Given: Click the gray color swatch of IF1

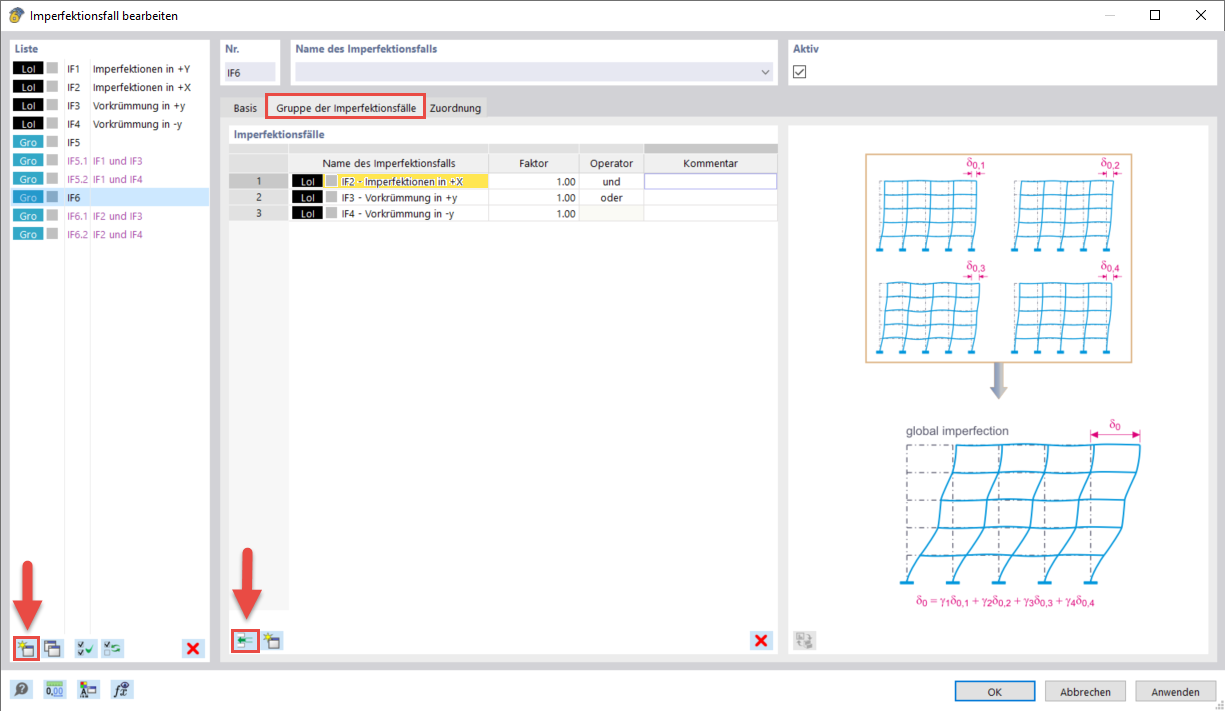Looking at the screenshot, I should click(53, 70).
